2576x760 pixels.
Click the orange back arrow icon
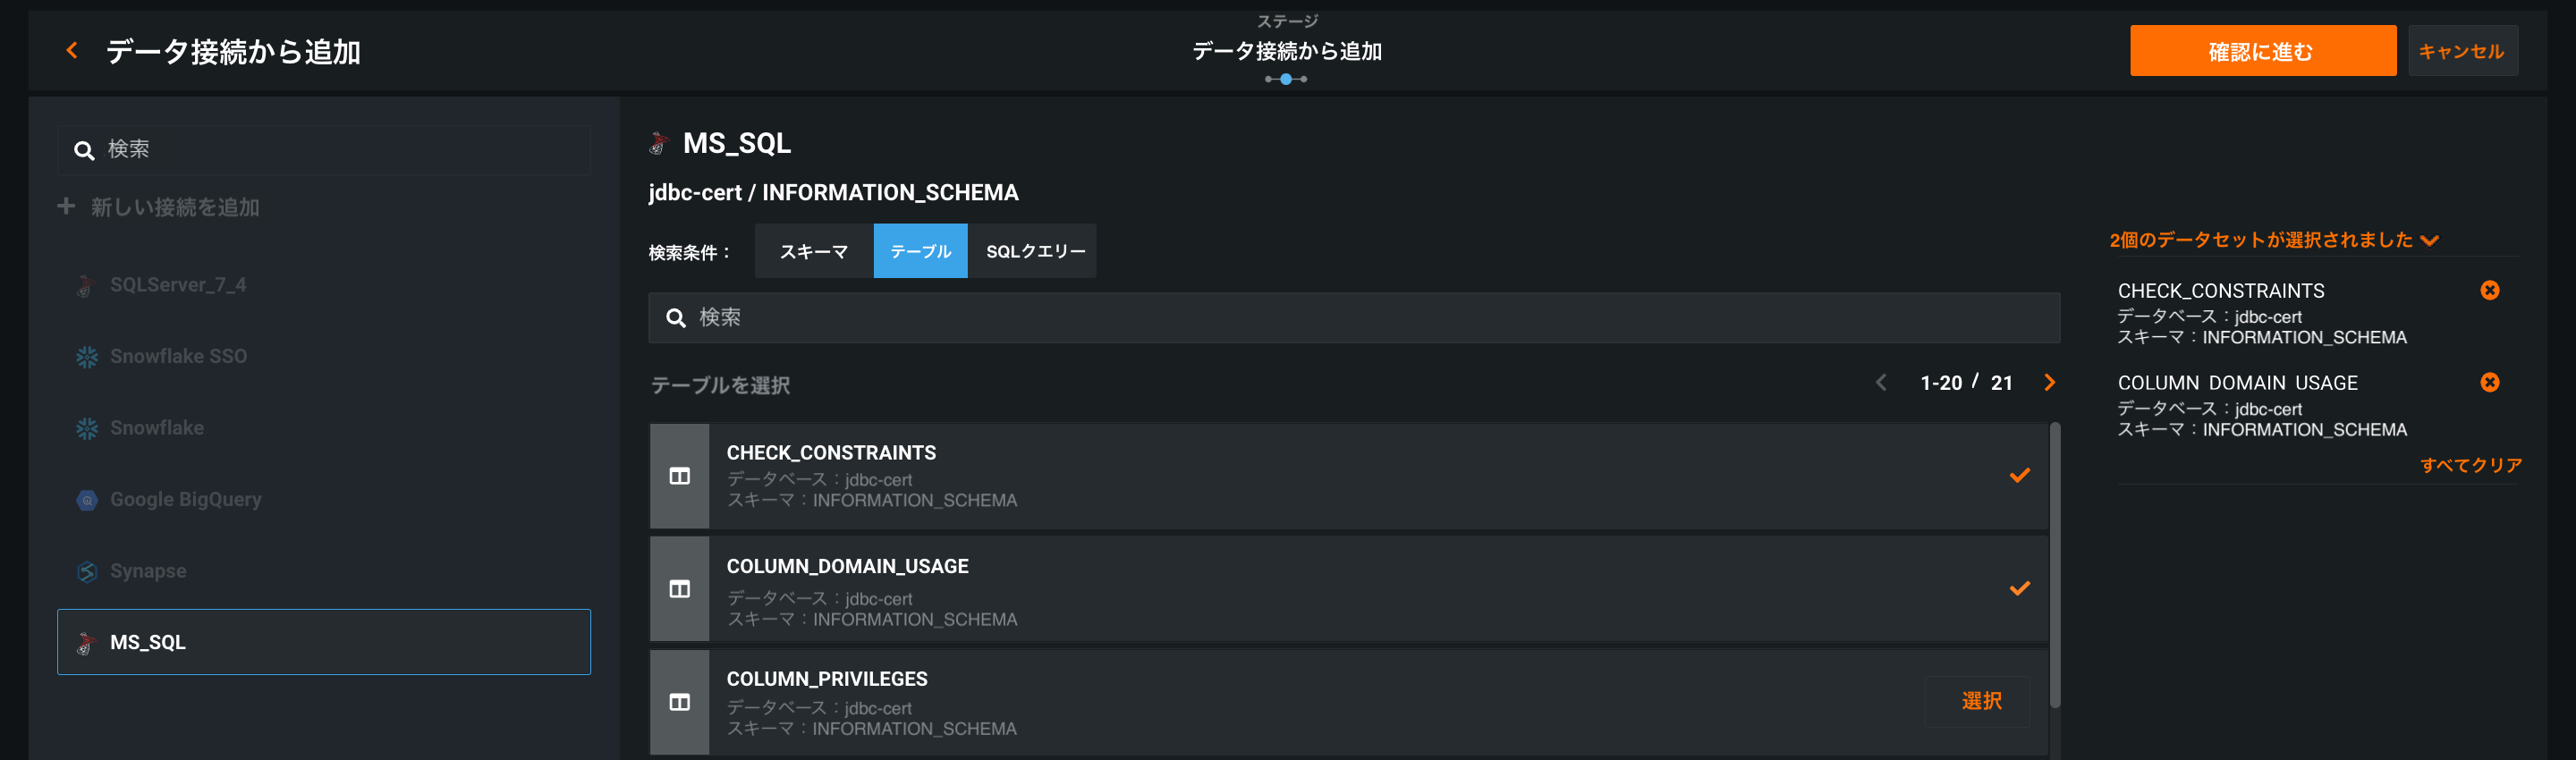point(72,50)
